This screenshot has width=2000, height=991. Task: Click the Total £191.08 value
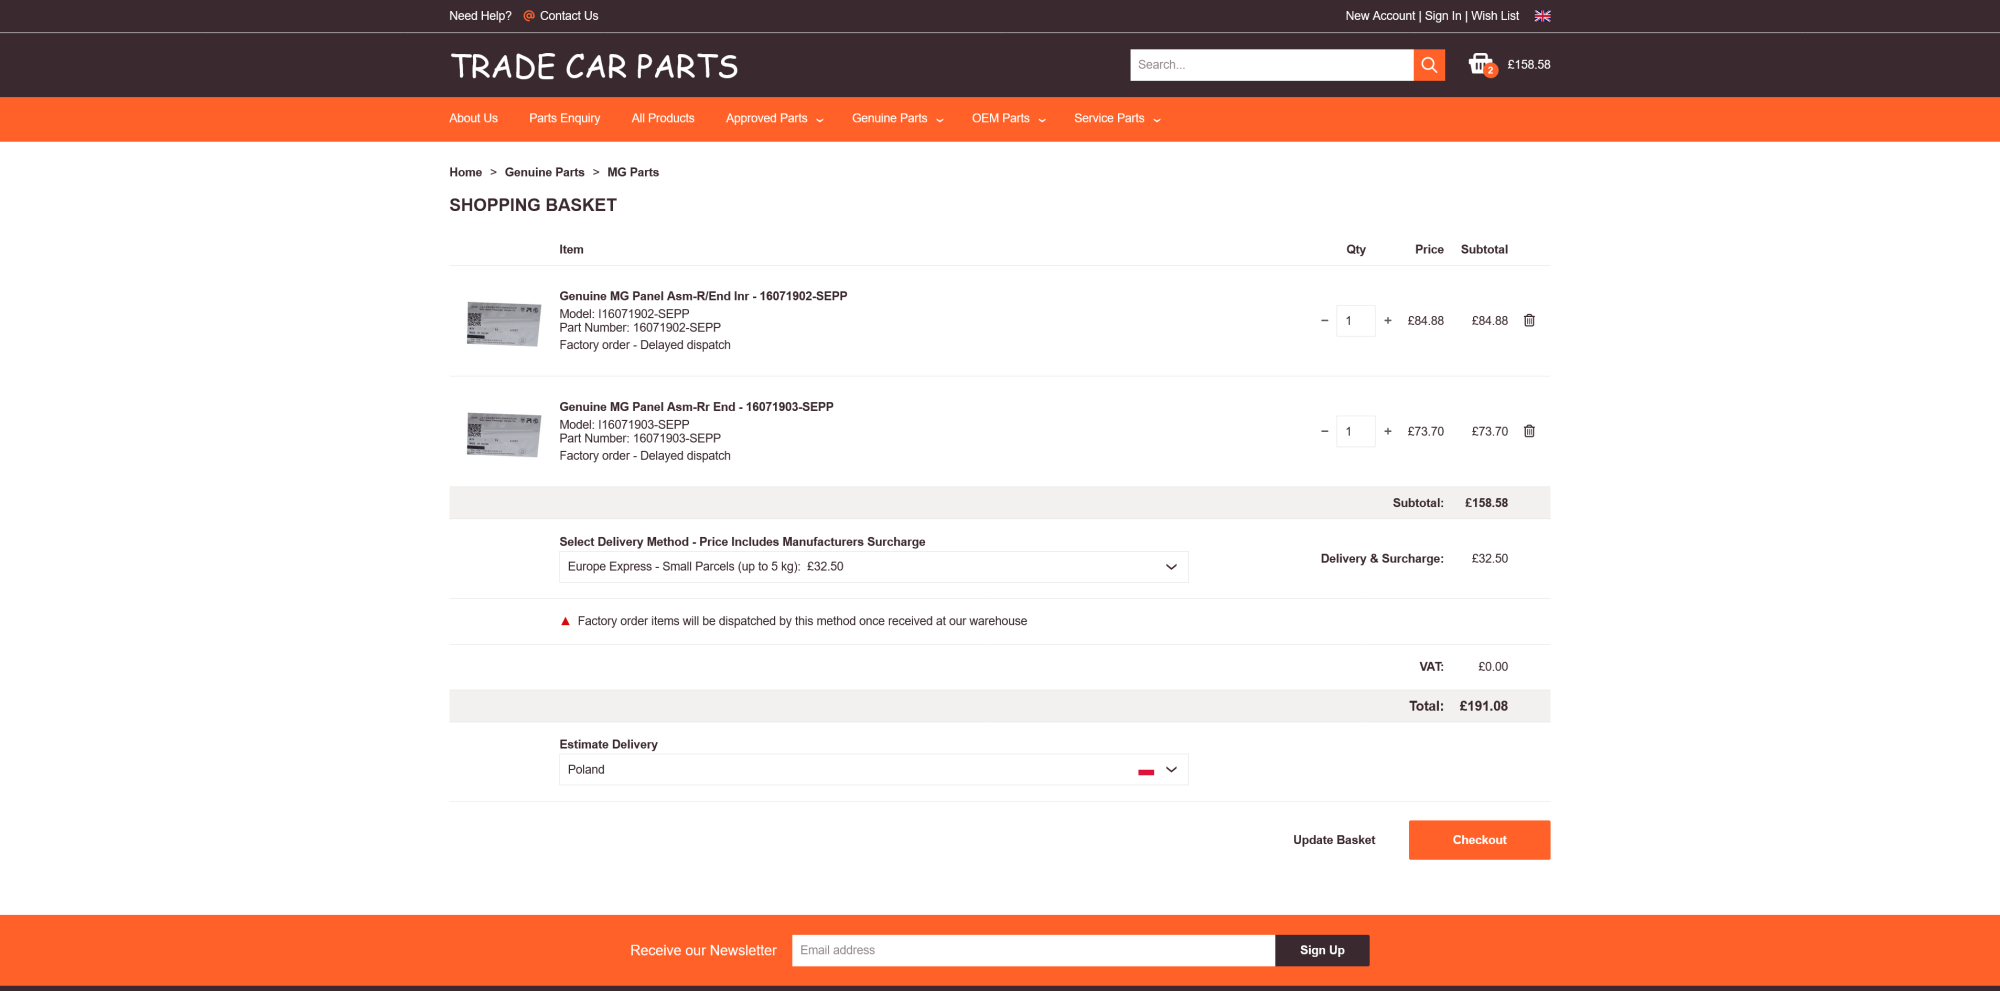click(1484, 706)
